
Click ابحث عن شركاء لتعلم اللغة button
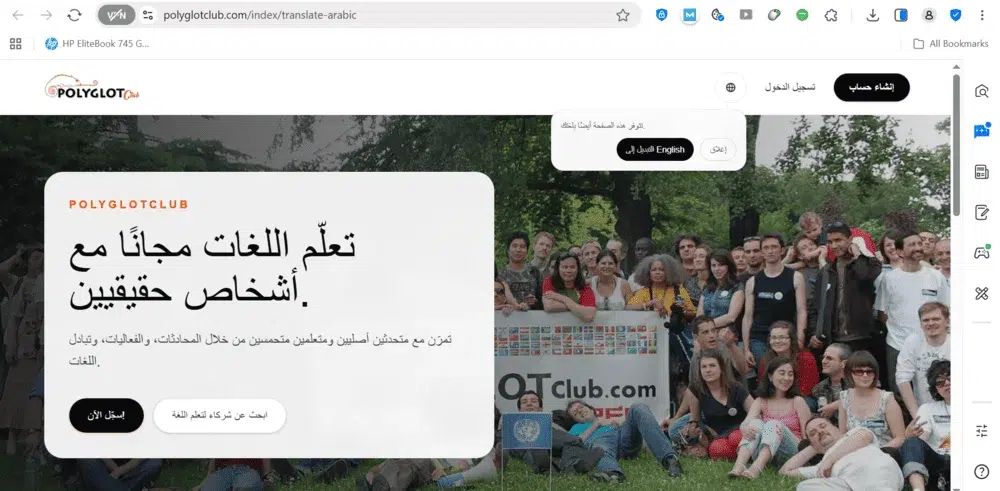pyautogui.click(x=219, y=416)
